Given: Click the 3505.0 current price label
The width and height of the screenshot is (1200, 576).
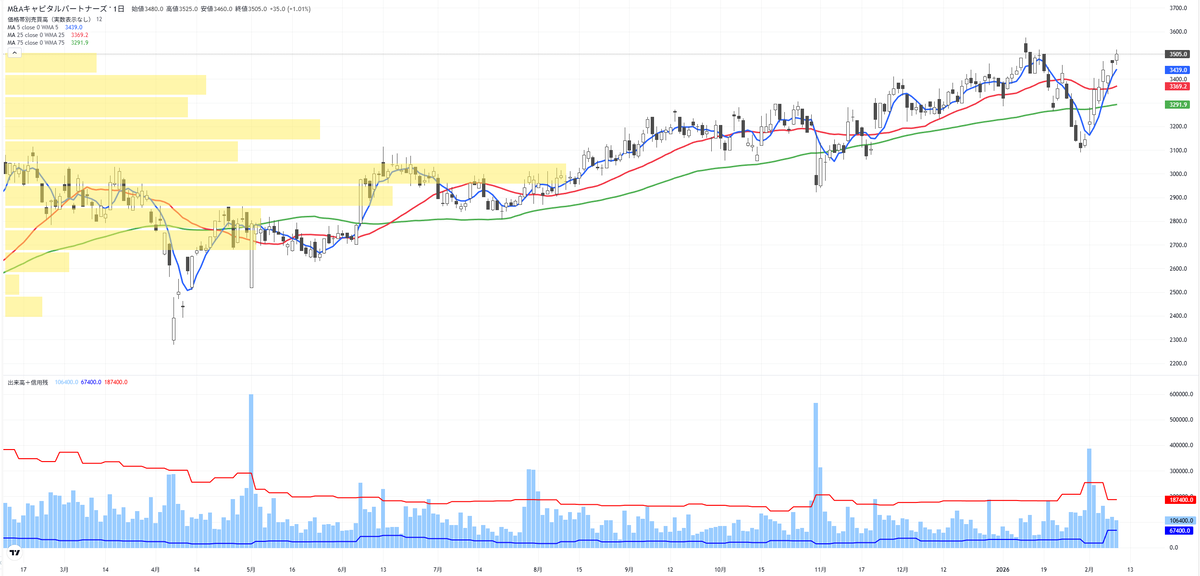Looking at the screenshot, I should coord(1177,54).
